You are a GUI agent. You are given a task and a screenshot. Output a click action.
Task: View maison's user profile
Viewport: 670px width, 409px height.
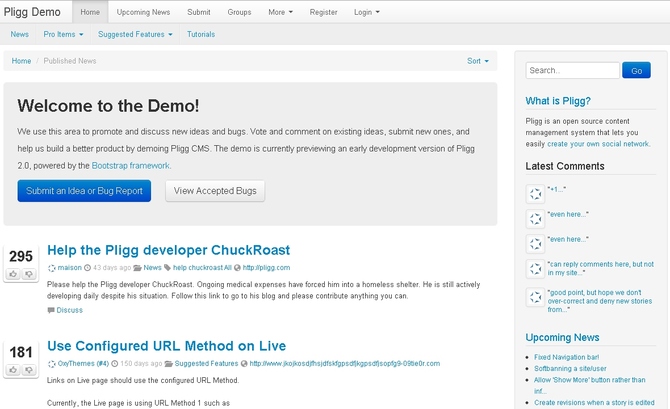click(x=70, y=268)
